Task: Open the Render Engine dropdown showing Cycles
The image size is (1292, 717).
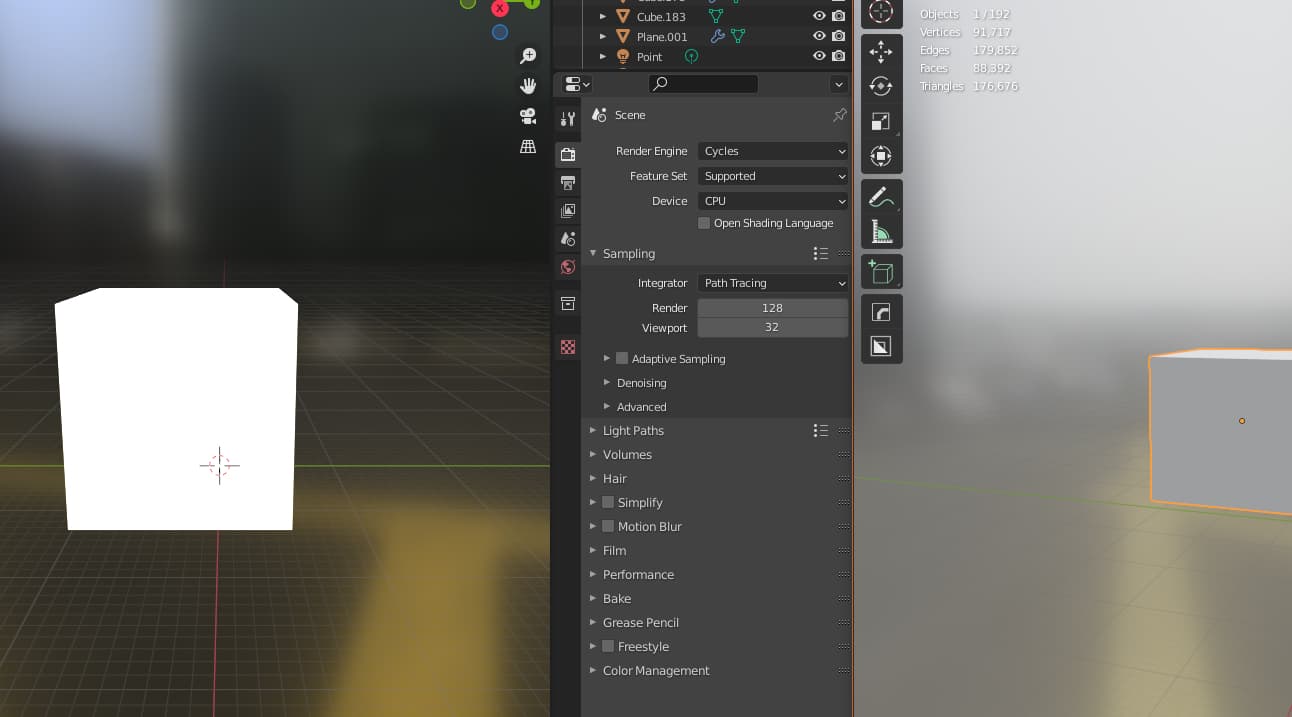Action: (x=773, y=151)
